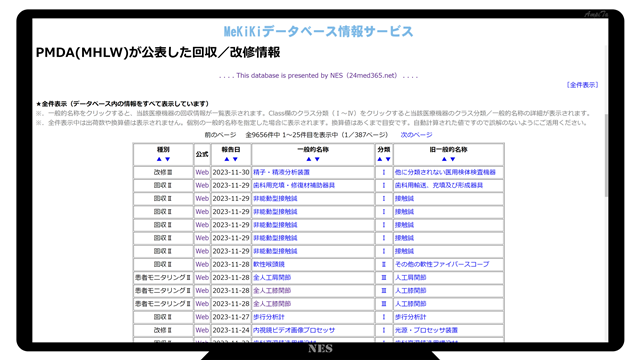The image size is (640, 360).
Task: Sort 種別 column descending with down arrow
Action: tap(167, 159)
